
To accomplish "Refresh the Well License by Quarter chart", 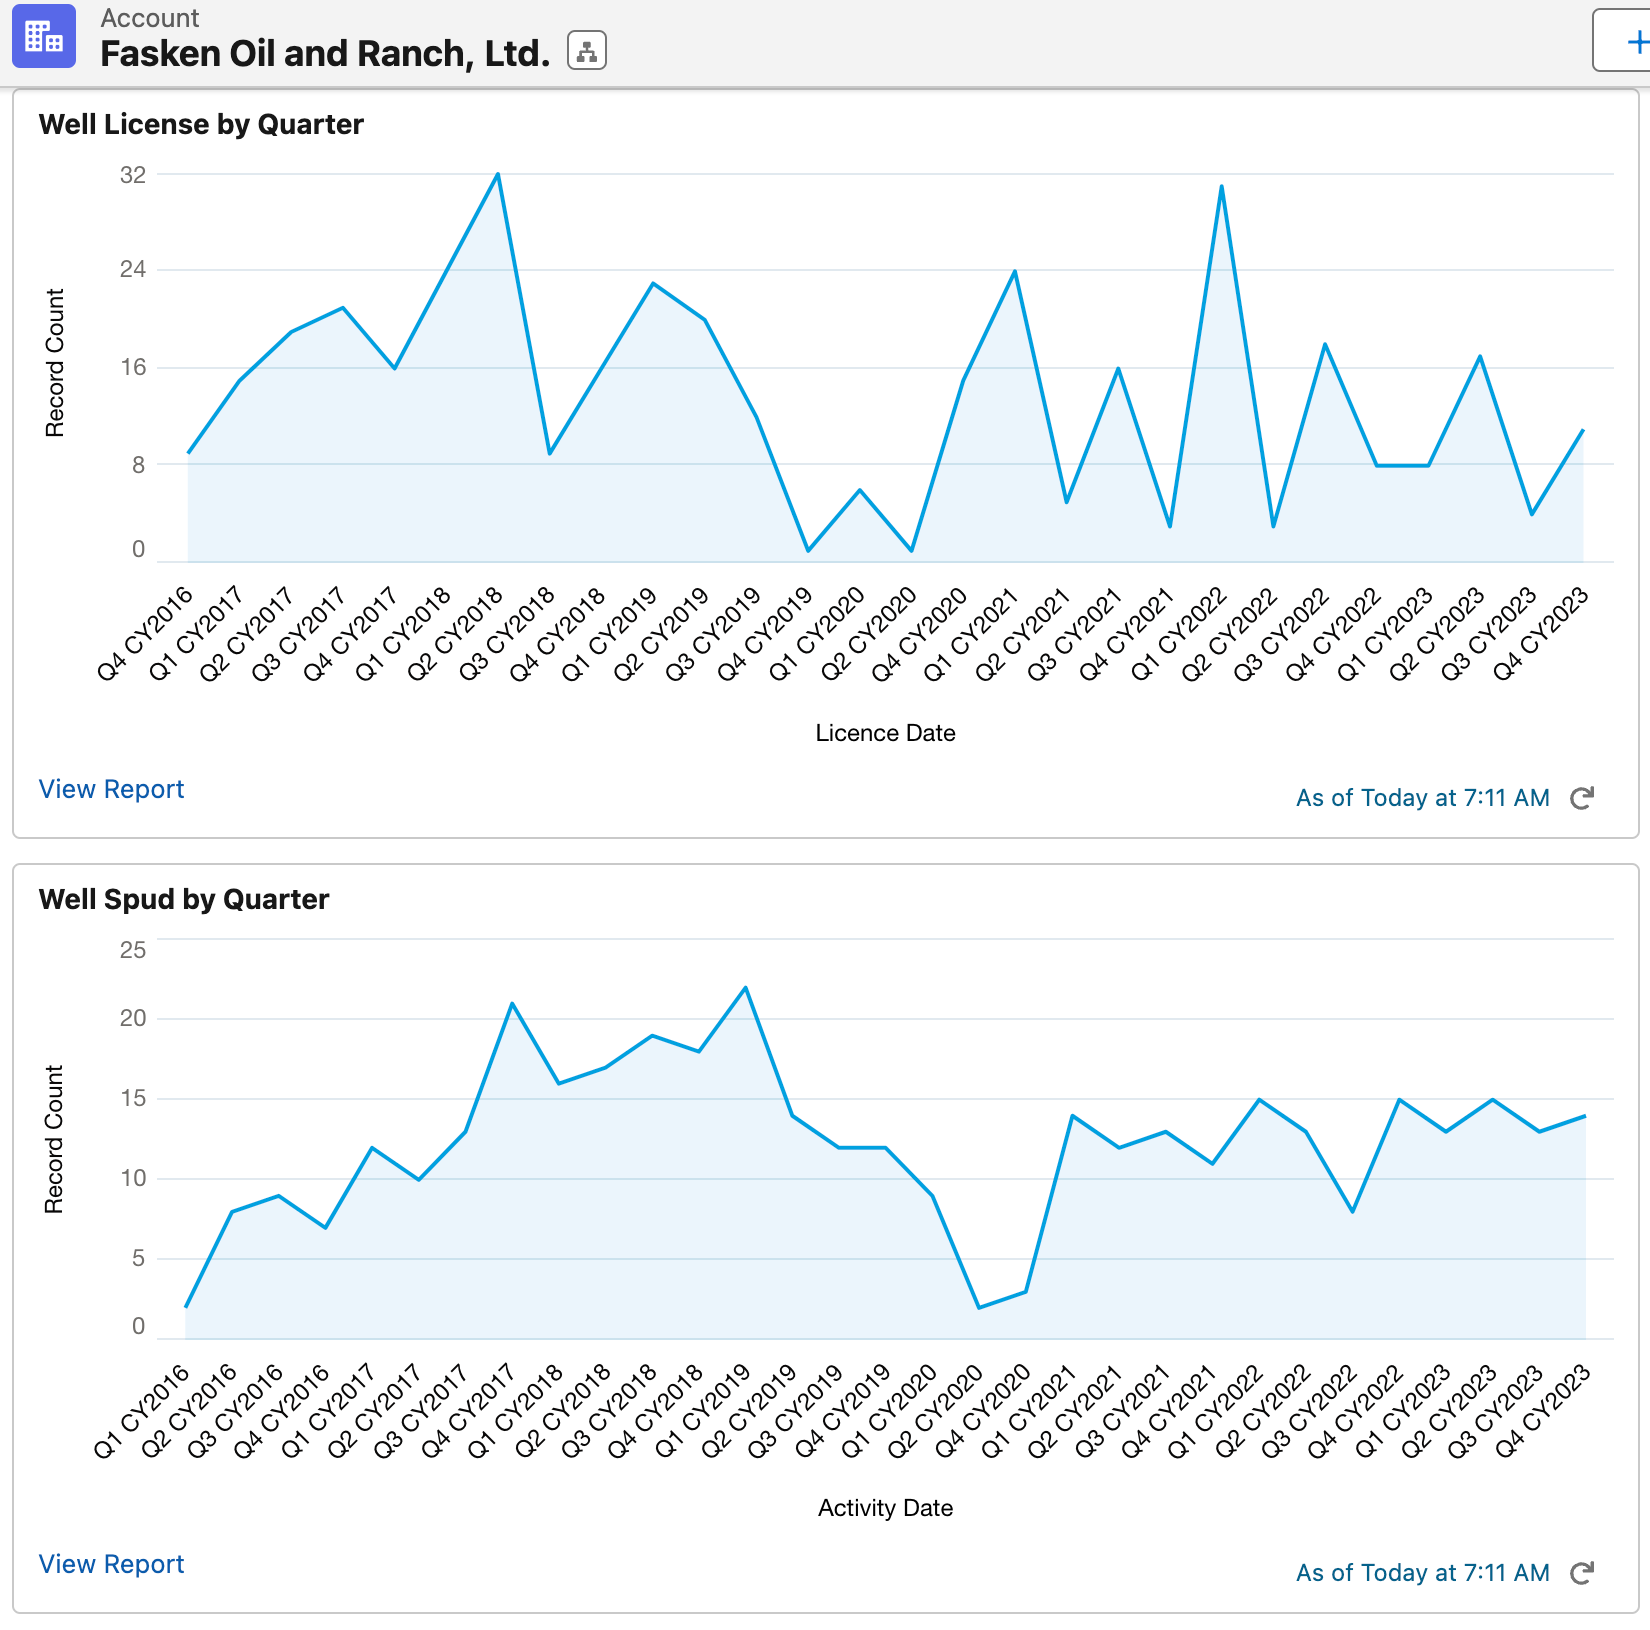I will (1584, 797).
